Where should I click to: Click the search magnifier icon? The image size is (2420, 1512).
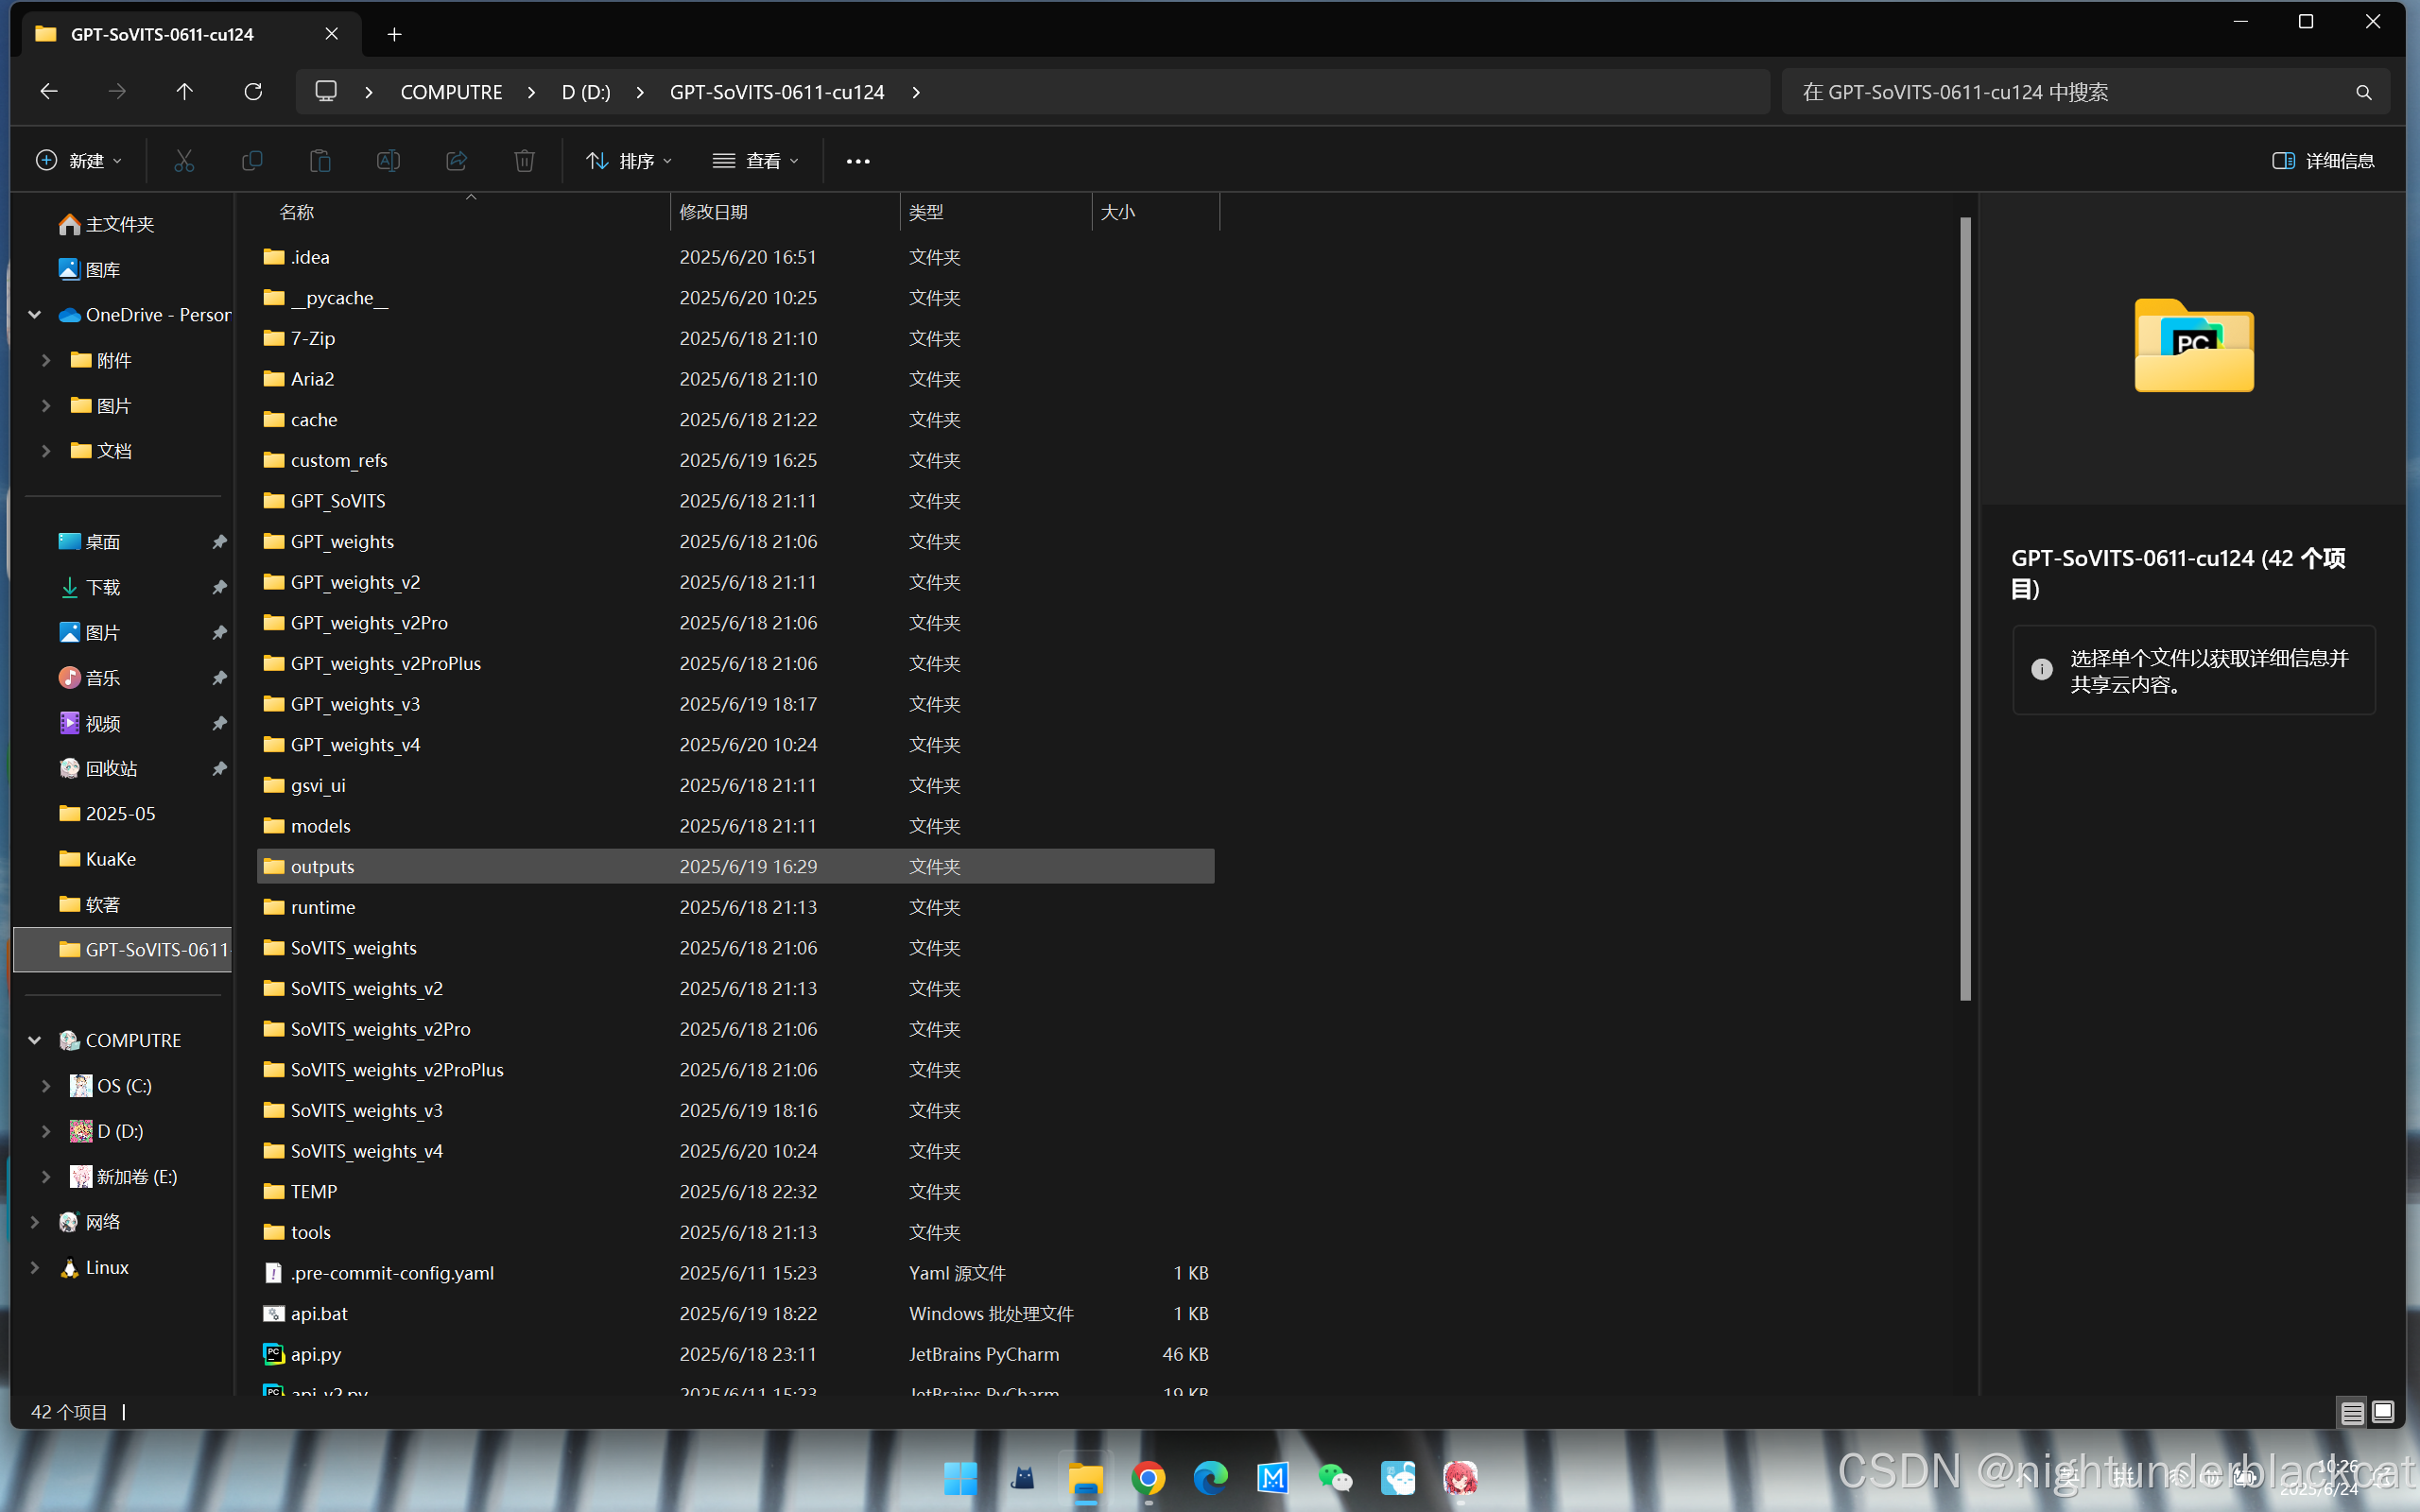pyautogui.click(x=2363, y=92)
